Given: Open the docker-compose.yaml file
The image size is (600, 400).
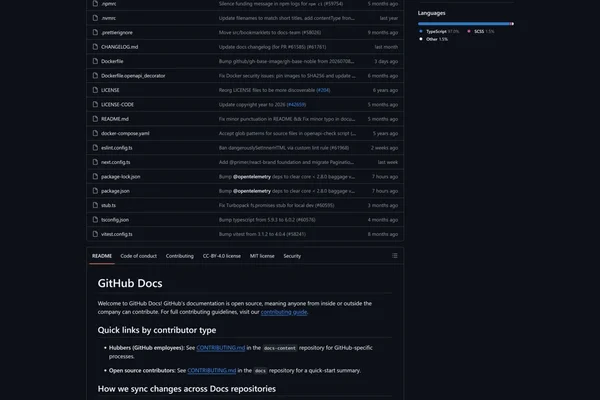Looking at the screenshot, I should coord(125,133).
